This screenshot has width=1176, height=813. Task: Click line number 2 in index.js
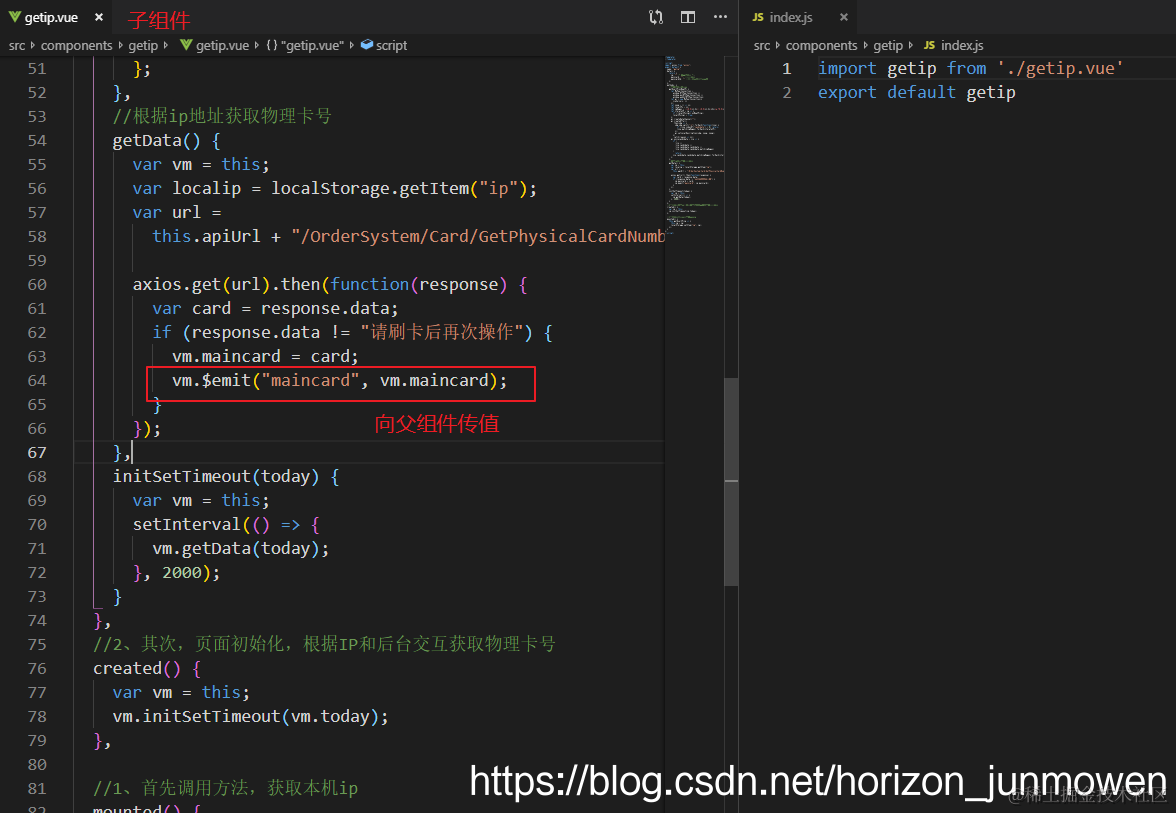click(x=787, y=92)
